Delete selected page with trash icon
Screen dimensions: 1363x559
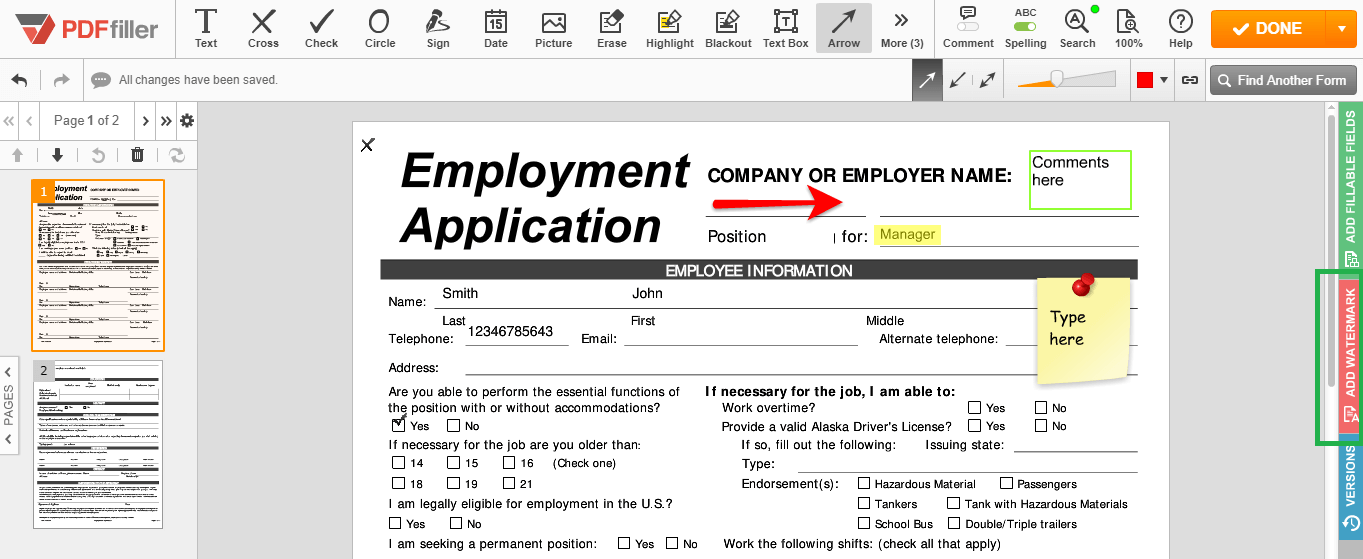[x=137, y=155]
